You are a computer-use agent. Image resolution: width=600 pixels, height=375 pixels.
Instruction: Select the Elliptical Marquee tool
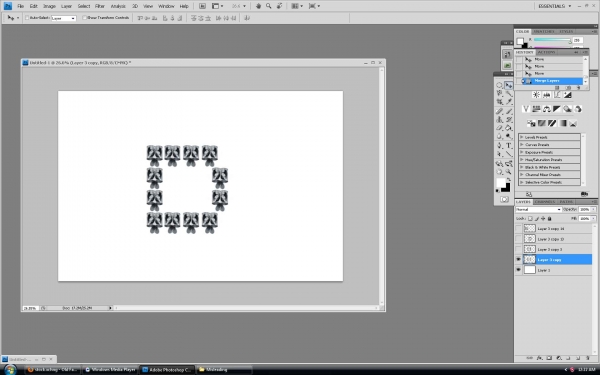tap(500, 85)
